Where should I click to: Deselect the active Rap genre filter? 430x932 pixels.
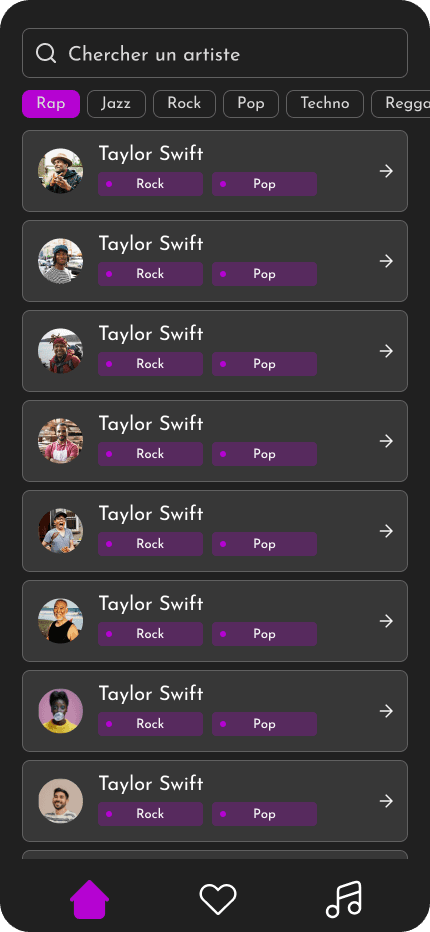point(51,104)
